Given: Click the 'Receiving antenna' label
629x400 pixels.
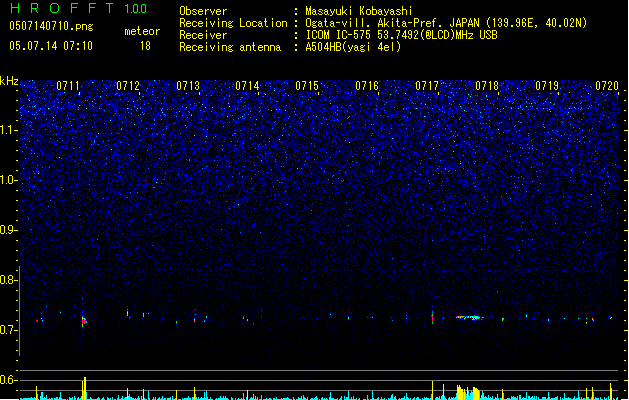Looking at the screenshot, I should pyautogui.click(x=230, y=47).
